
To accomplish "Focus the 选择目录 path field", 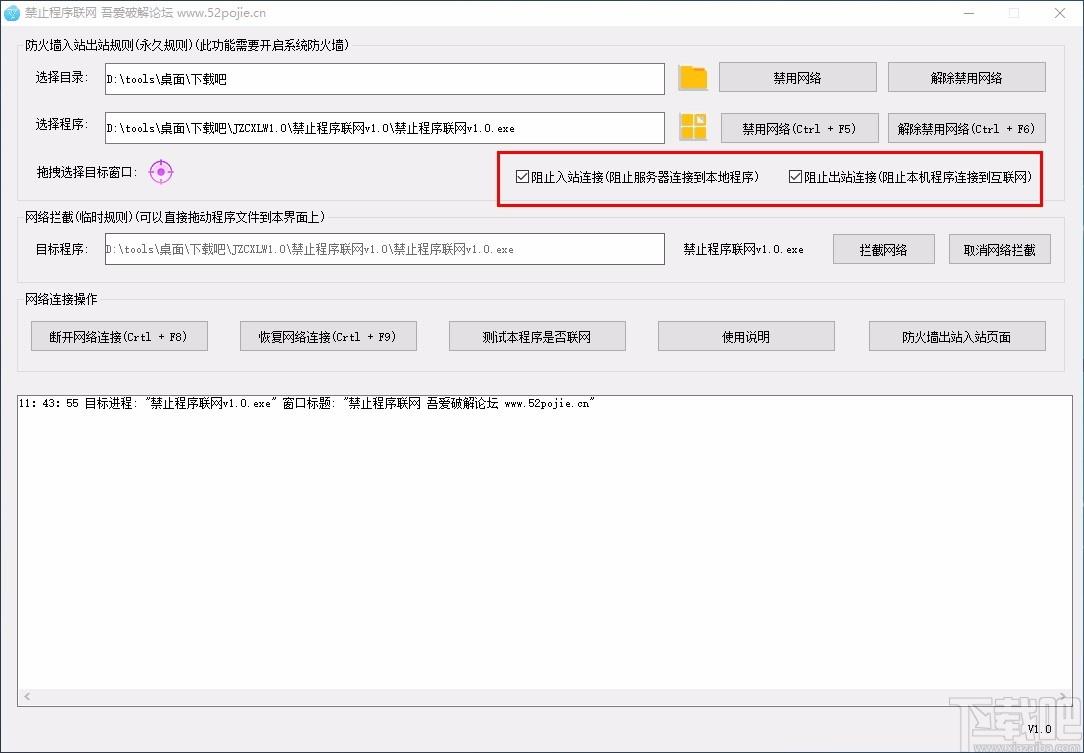I will [385, 79].
